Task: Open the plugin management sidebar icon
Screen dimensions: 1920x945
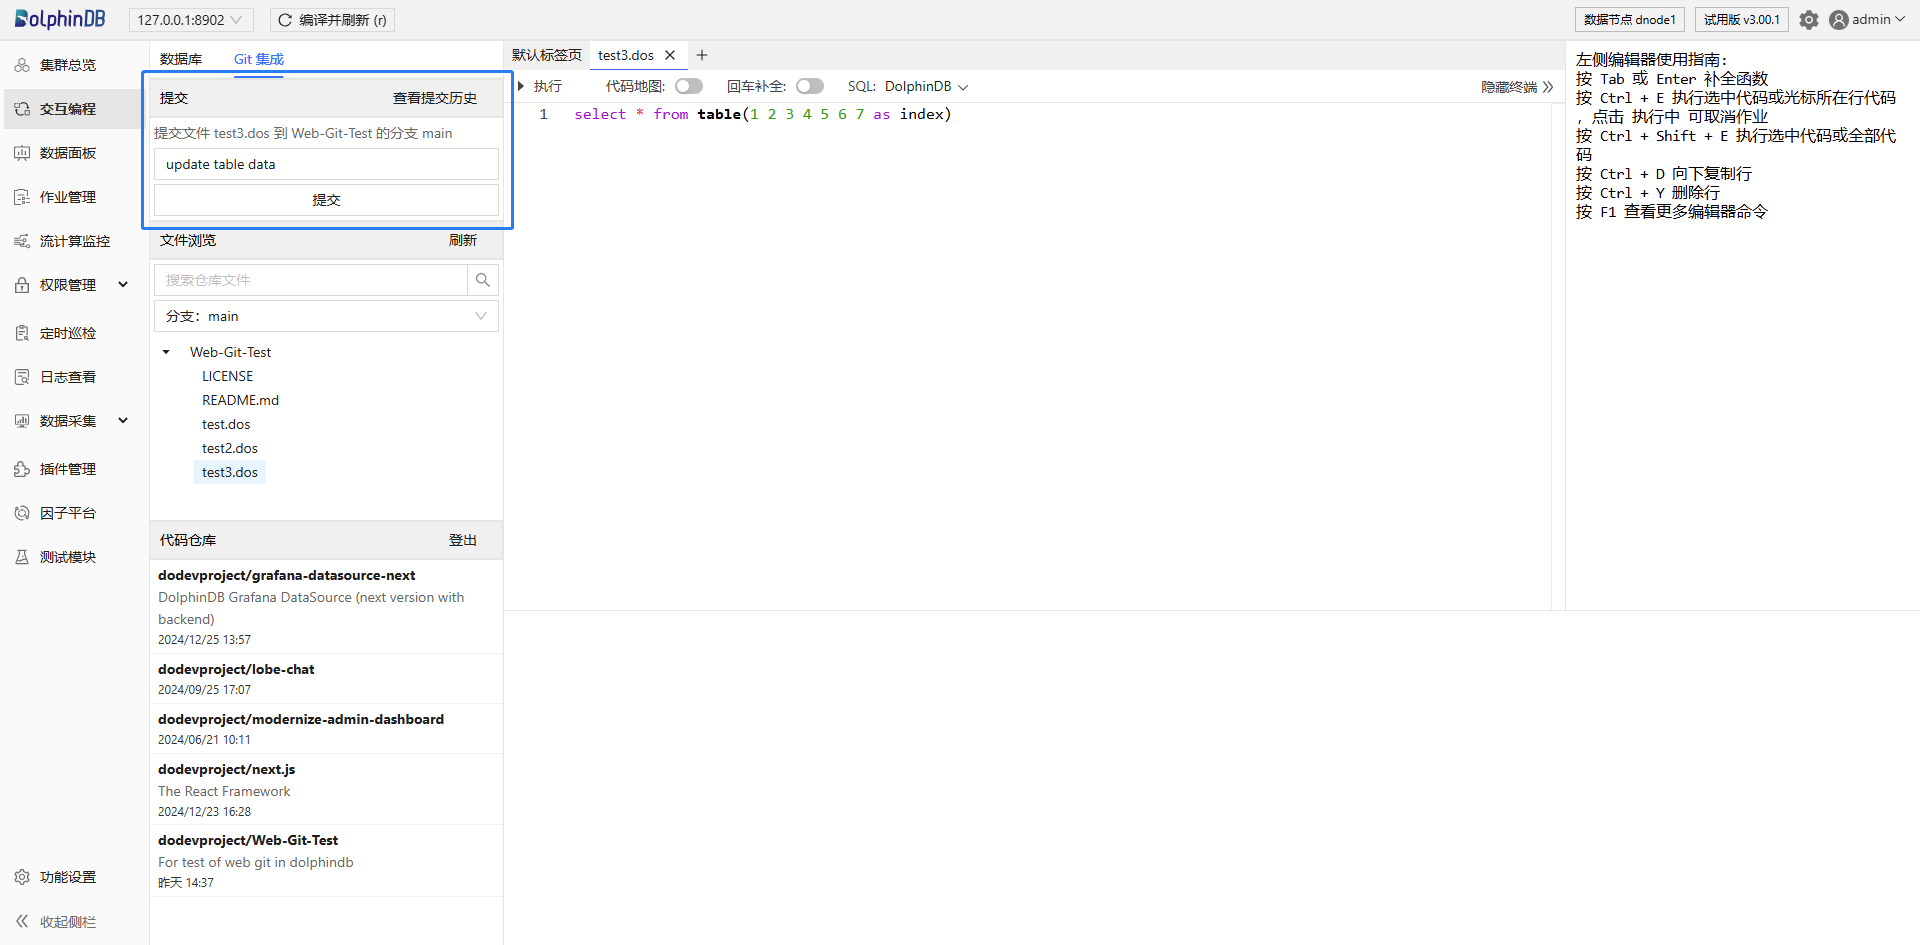Action: coord(22,469)
